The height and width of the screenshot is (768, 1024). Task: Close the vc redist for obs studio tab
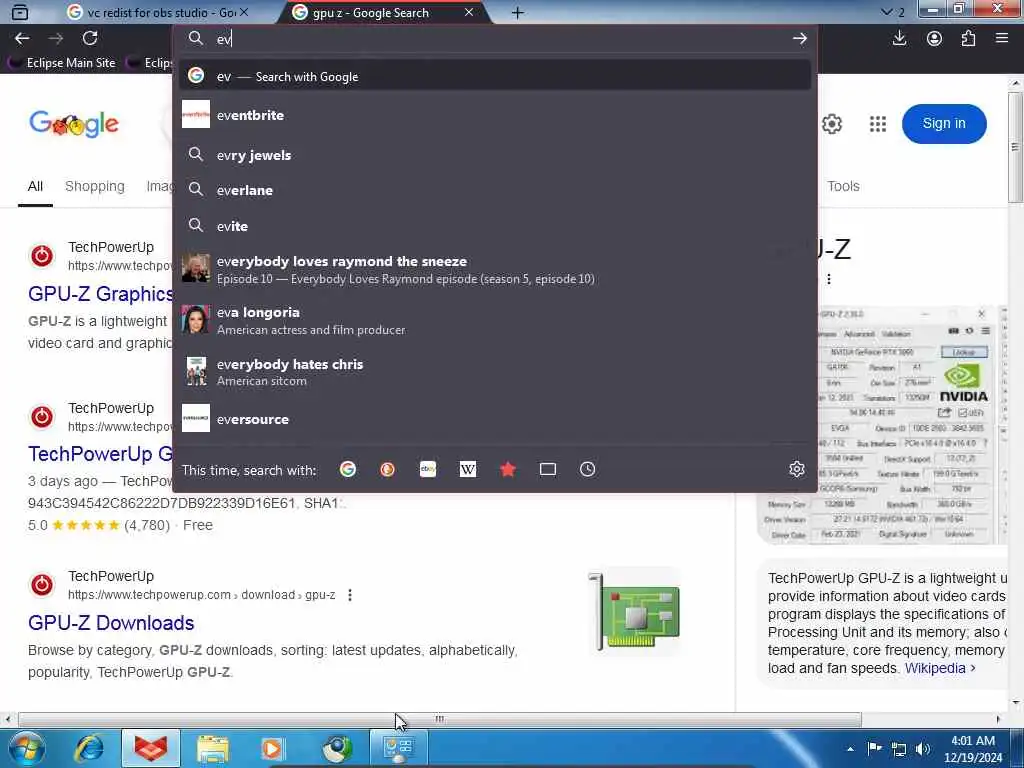[x=244, y=12]
